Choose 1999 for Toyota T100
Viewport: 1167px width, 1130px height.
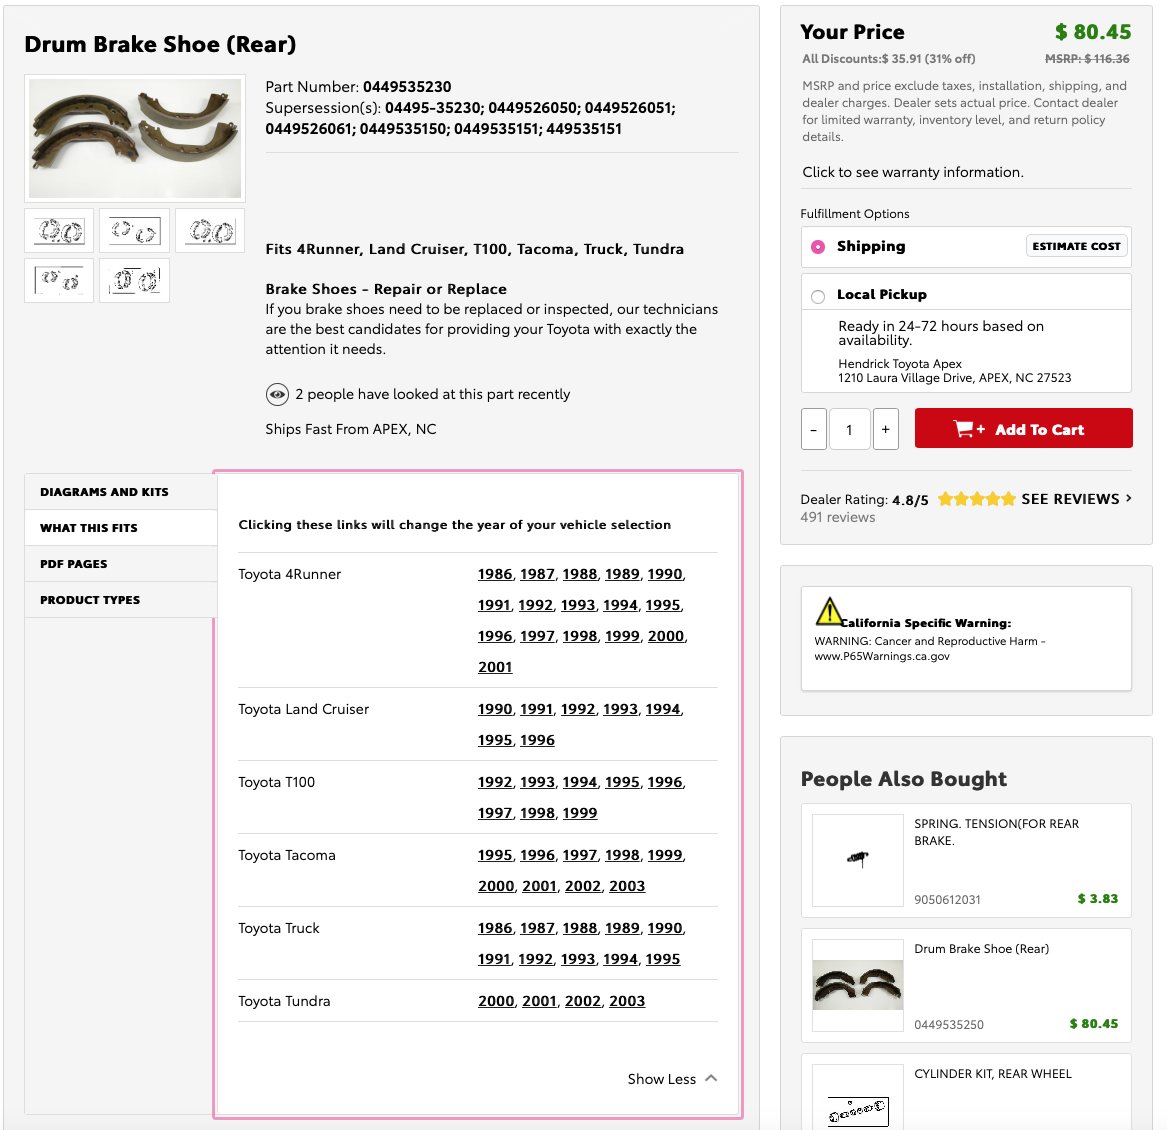[580, 813]
